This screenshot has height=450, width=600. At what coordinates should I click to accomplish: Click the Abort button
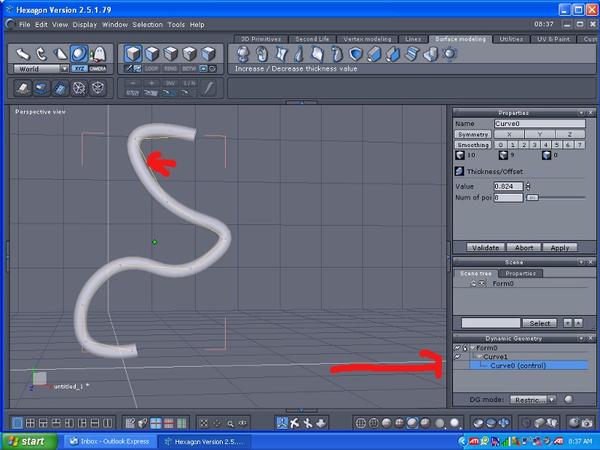coord(523,248)
